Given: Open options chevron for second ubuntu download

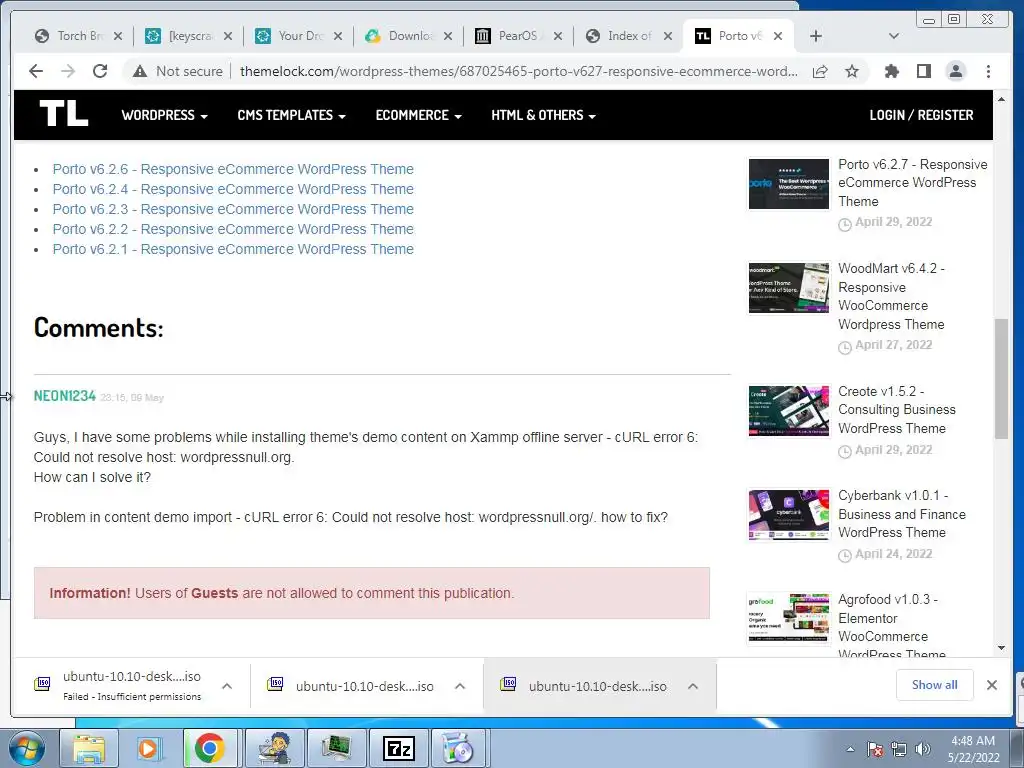Looking at the screenshot, I should pos(460,686).
